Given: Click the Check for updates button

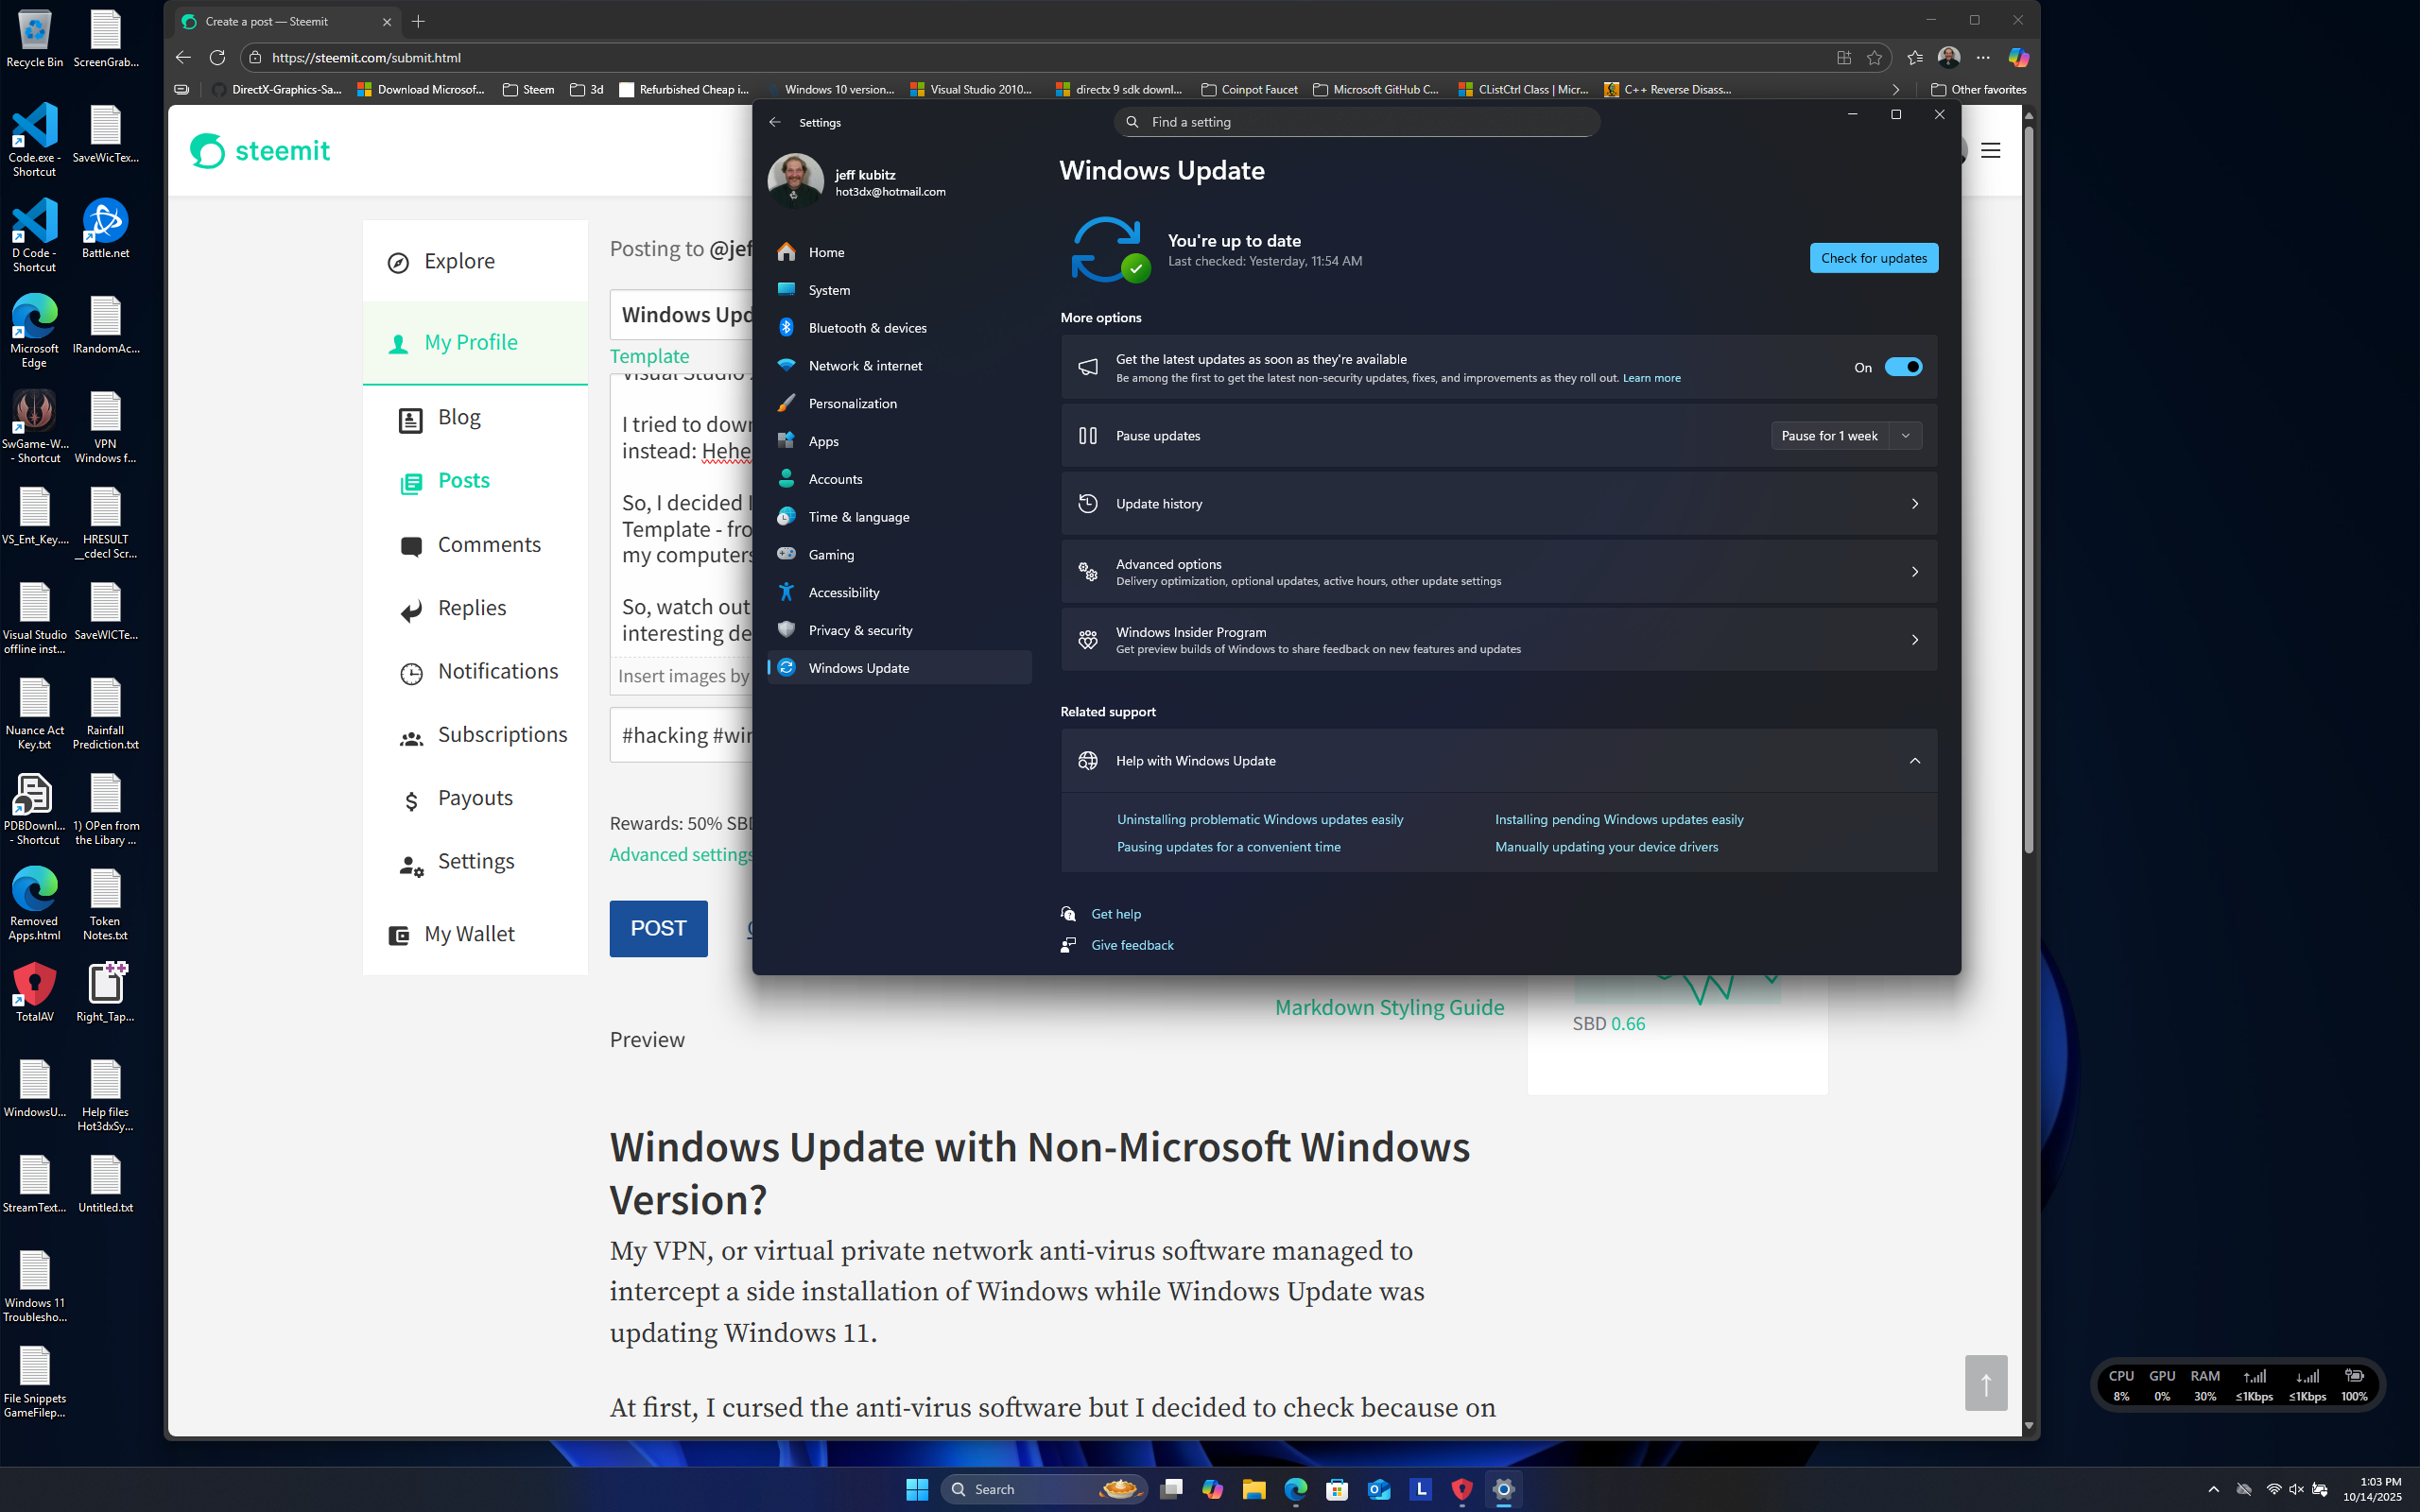Looking at the screenshot, I should point(1872,257).
